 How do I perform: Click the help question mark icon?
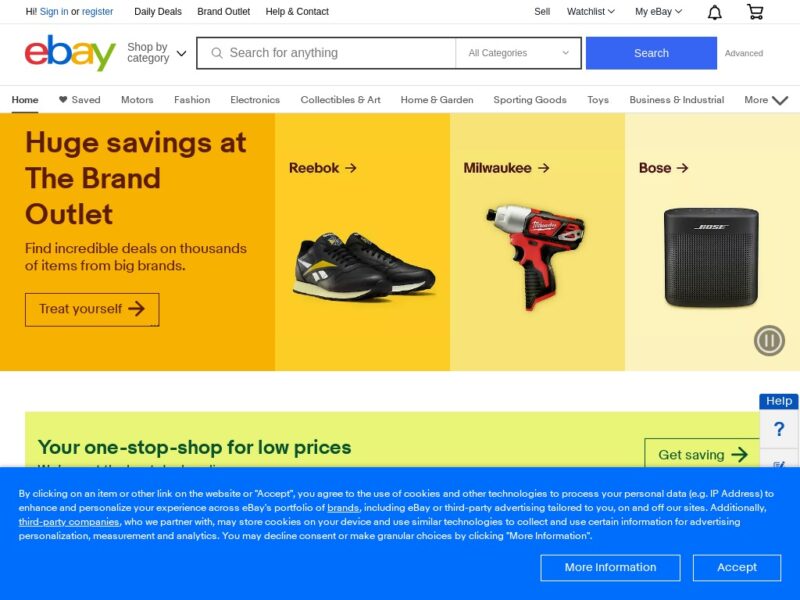click(779, 429)
